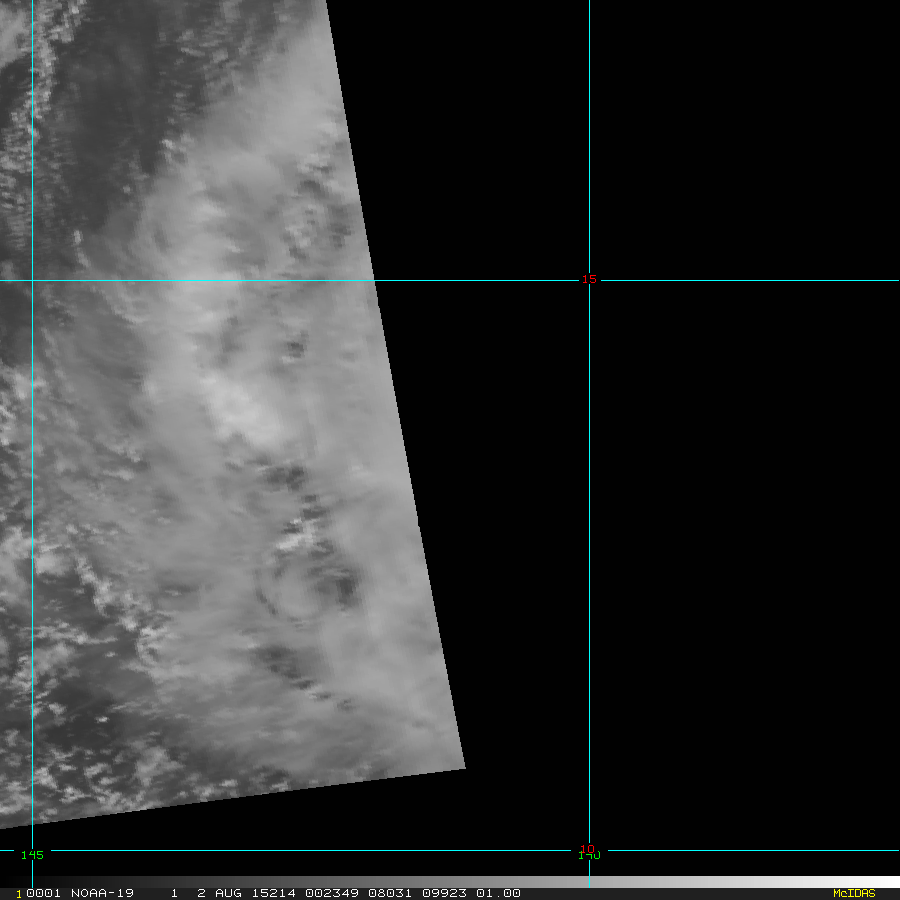The height and width of the screenshot is (900, 900).
Task: Click the intersection of 15 latitude and 140 longitude lines
Action: pos(589,280)
